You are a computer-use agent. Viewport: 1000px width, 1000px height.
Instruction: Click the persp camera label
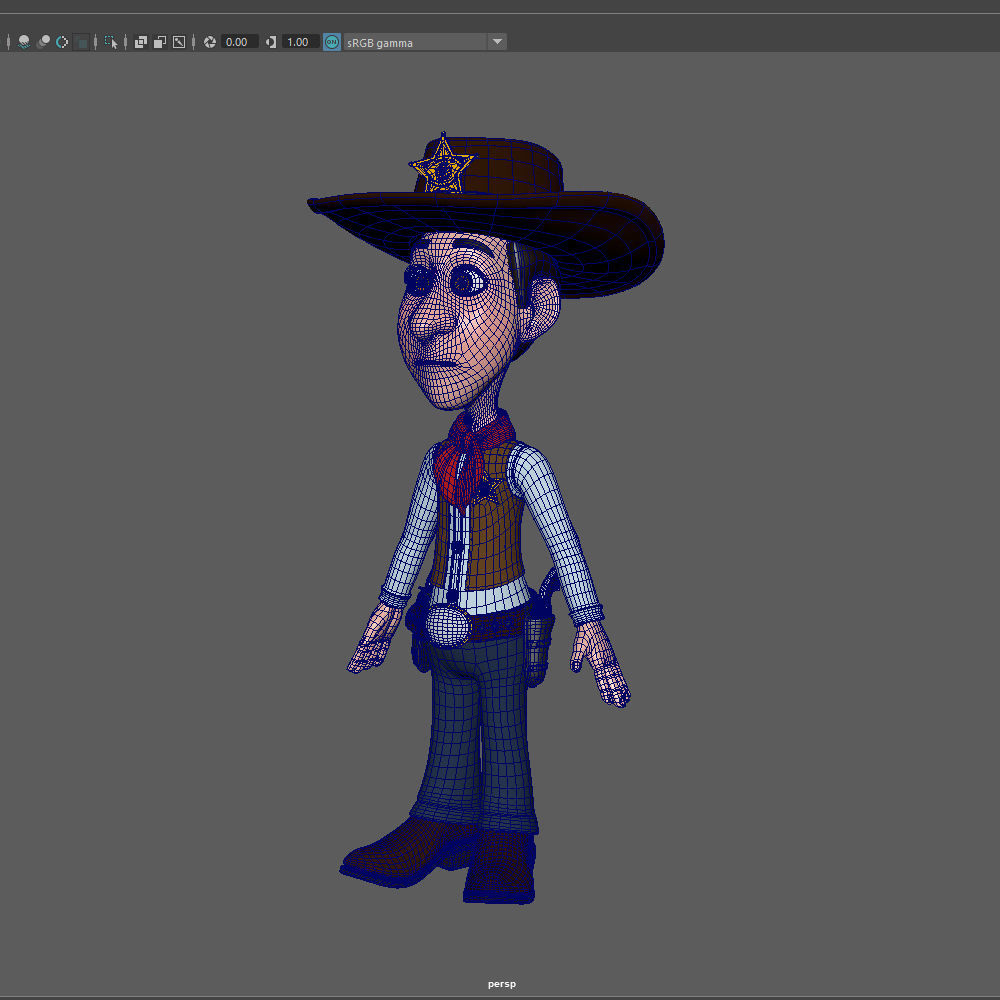501,984
